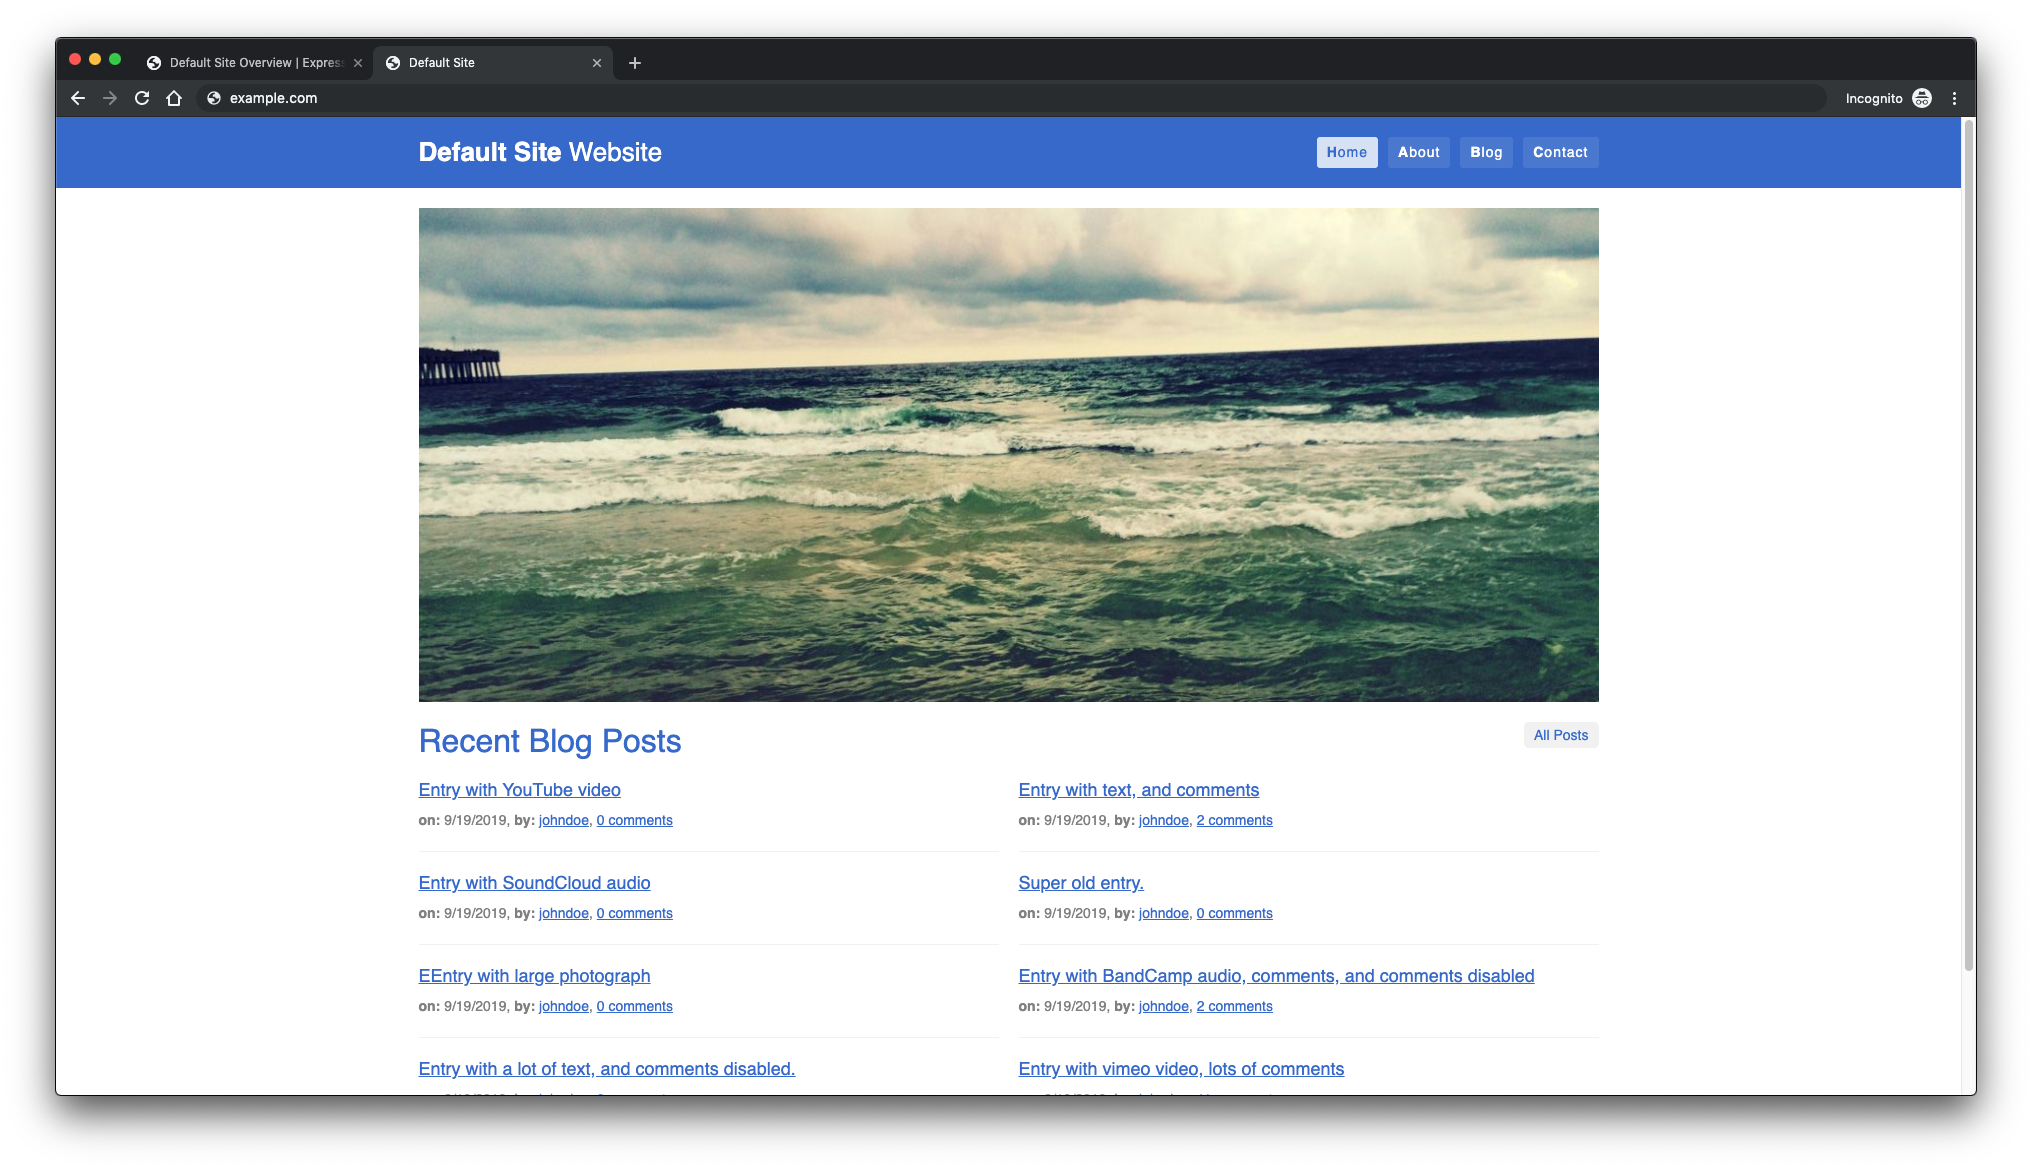Click 2 comments under BandCamp audio entry
Image resolution: width=2032 pixels, height=1169 pixels.
click(1234, 1006)
